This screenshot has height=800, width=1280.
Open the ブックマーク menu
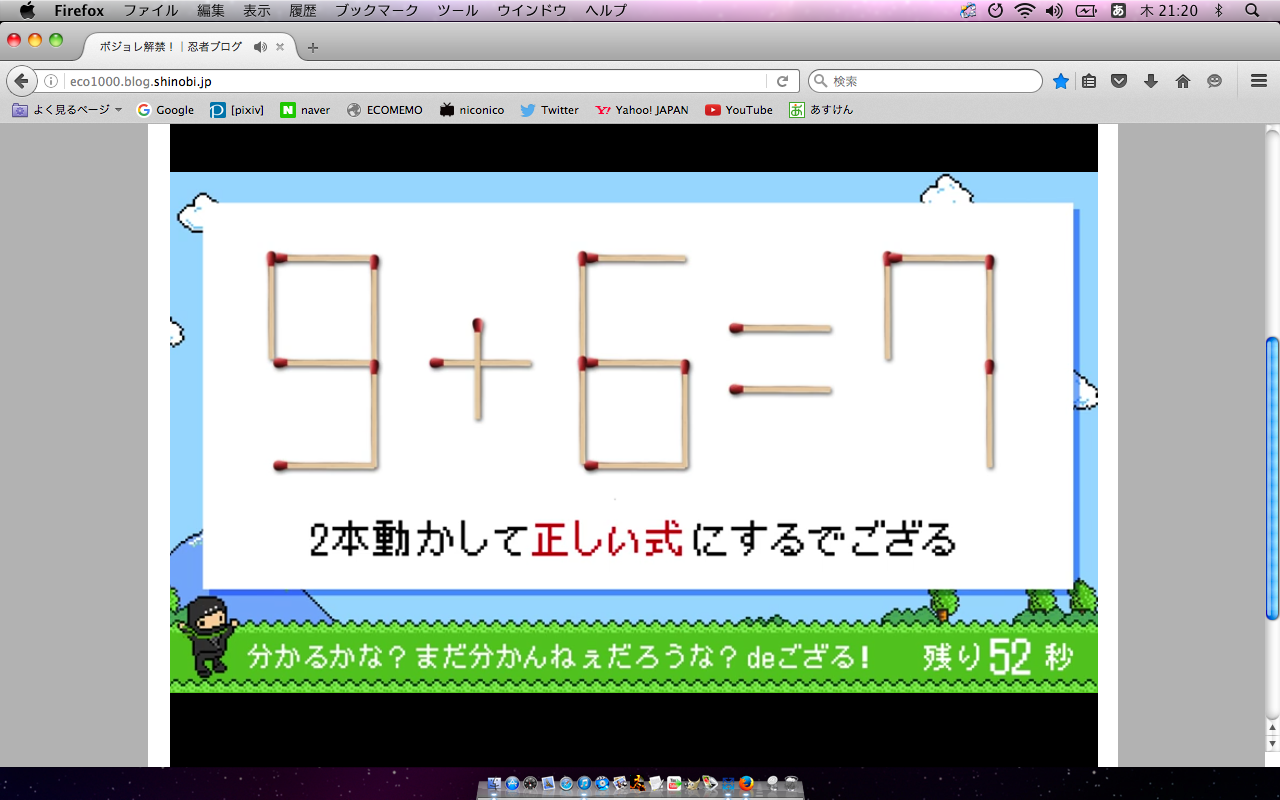point(377,11)
